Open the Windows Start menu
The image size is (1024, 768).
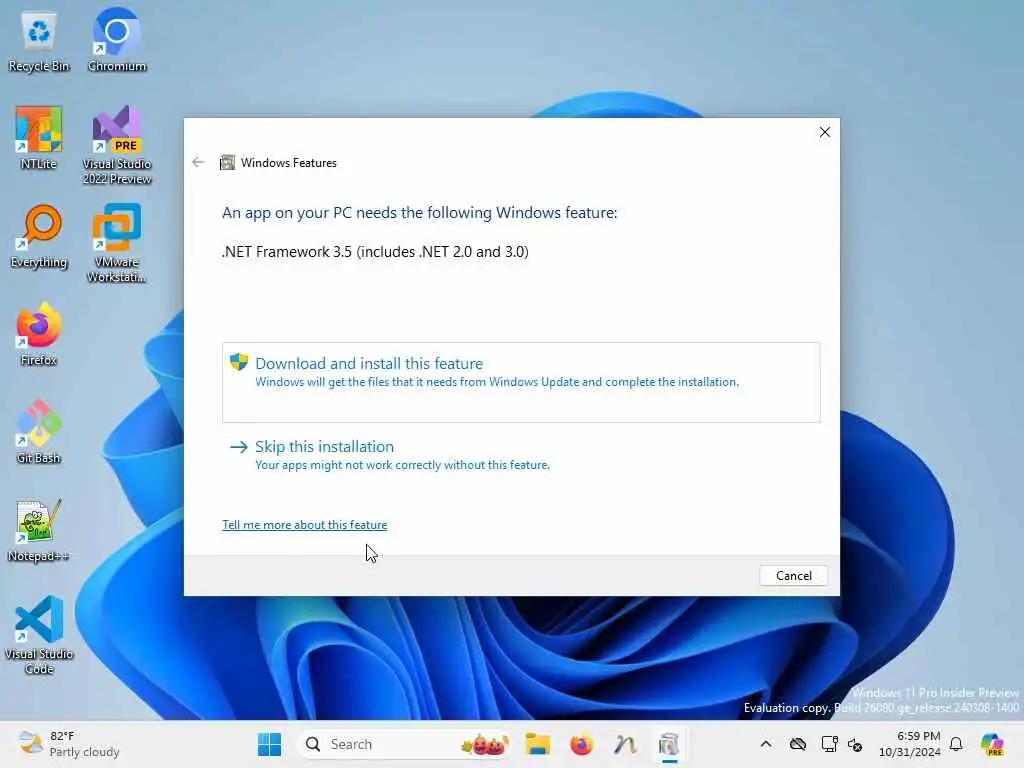point(269,744)
